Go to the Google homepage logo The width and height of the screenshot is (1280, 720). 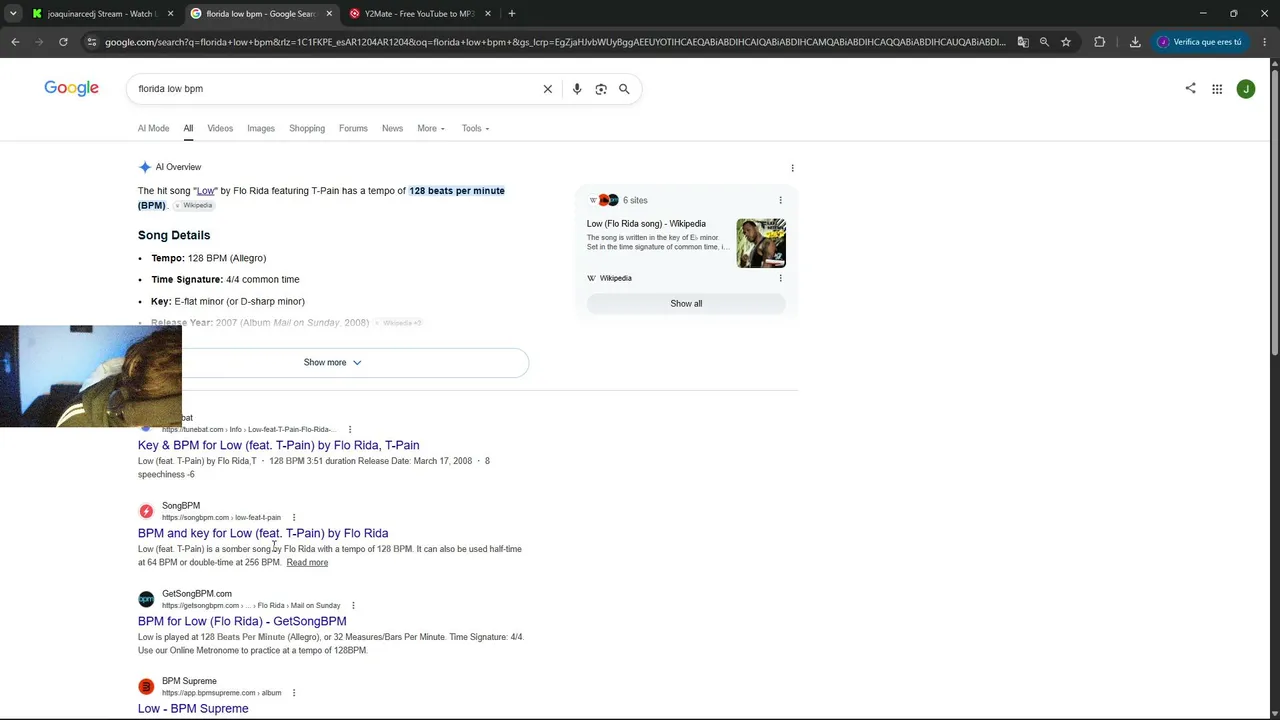71,88
